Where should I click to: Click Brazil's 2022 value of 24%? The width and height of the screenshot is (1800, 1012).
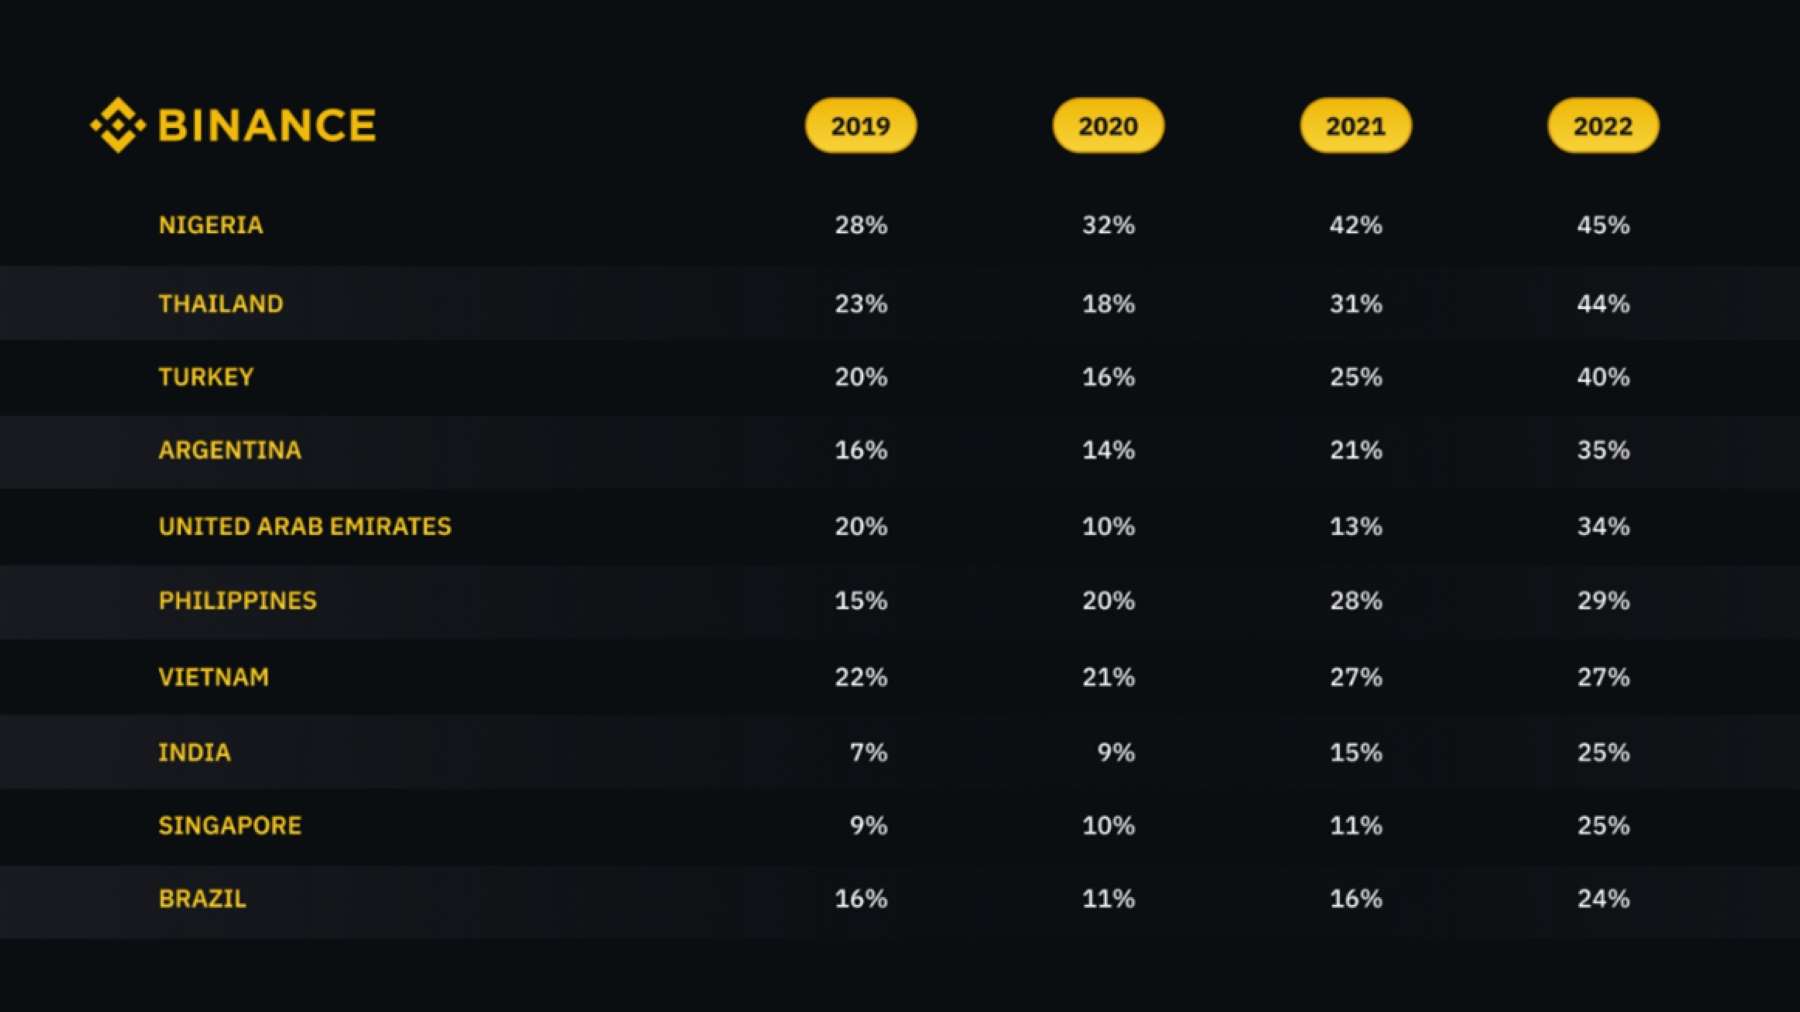click(1603, 899)
